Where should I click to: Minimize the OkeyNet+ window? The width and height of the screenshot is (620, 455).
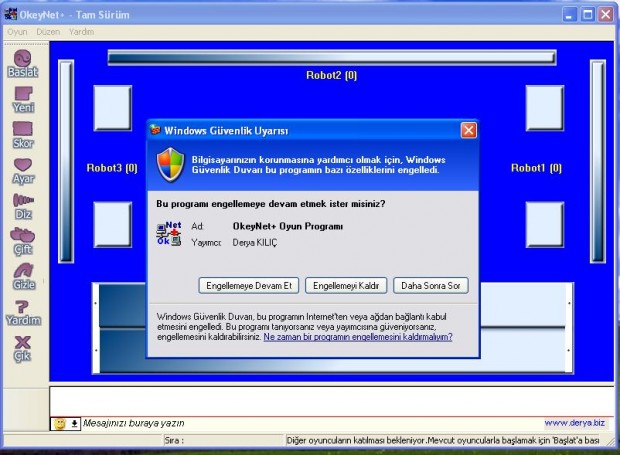[569, 15]
